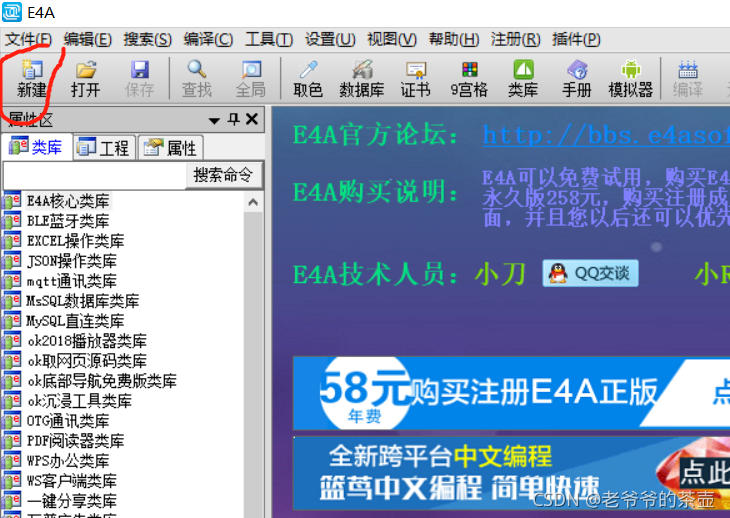Image resolution: width=730 pixels, height=518 pixels.
Task: Click the 58元 购买注册E4A正版 banner
Action: [x=511, y=393]
